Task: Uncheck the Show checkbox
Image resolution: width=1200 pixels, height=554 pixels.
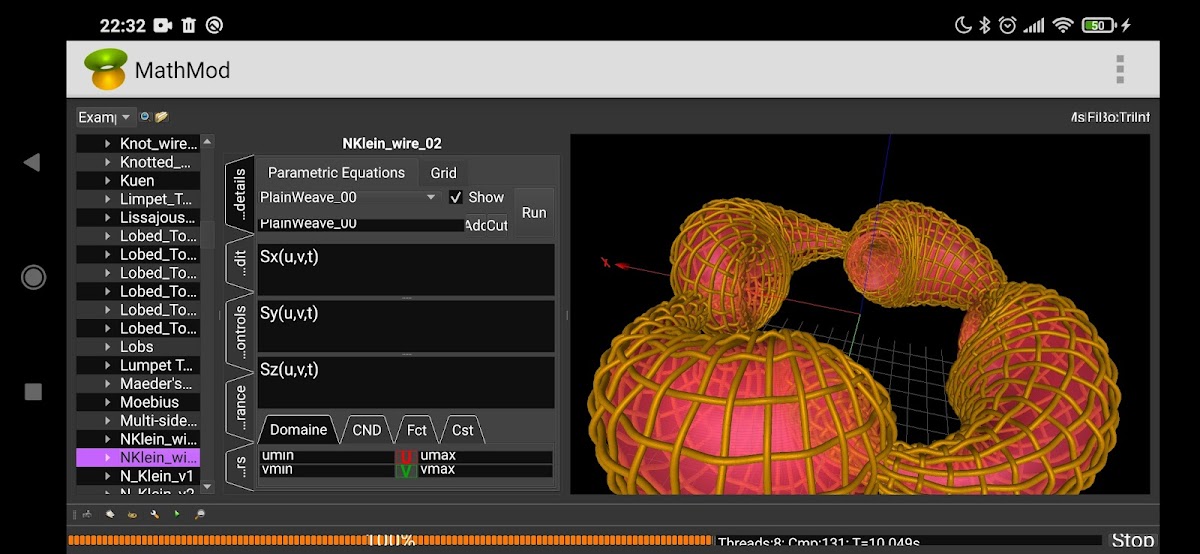Action: click(x=456, y=197)
